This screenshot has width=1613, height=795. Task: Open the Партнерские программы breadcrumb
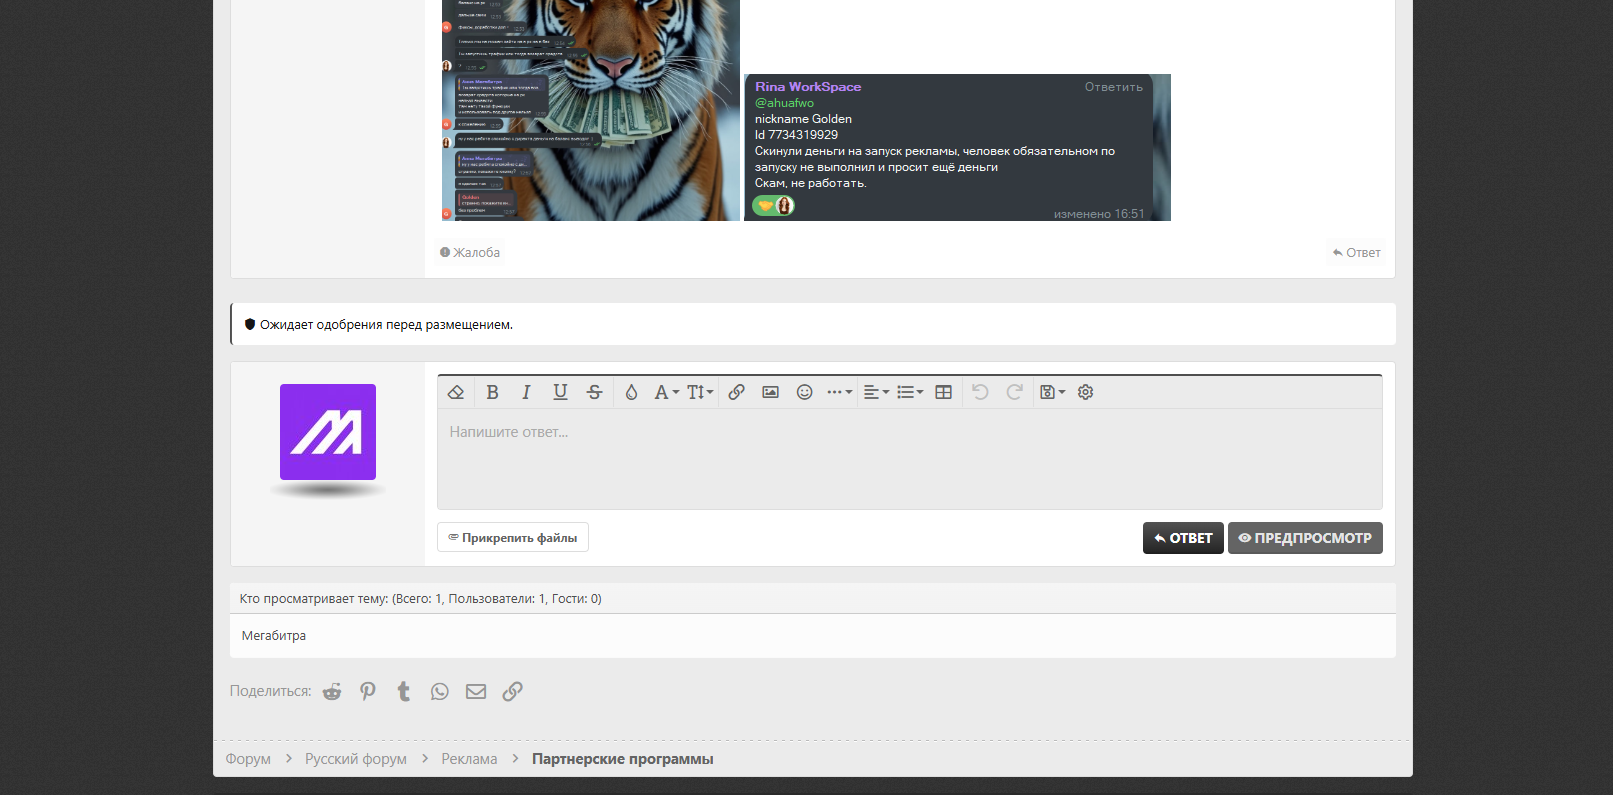(623, 759)
